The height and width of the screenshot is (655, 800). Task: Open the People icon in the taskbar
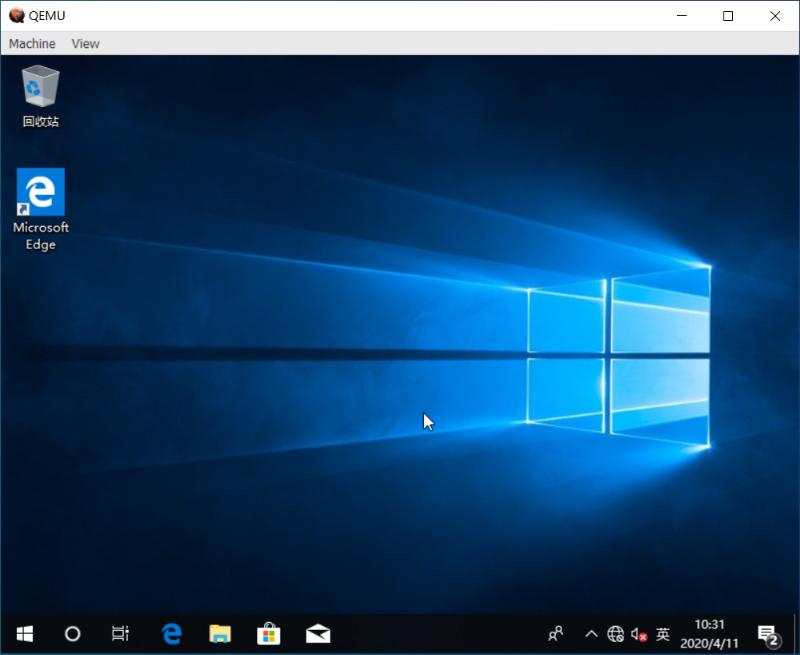click(557, 633)
